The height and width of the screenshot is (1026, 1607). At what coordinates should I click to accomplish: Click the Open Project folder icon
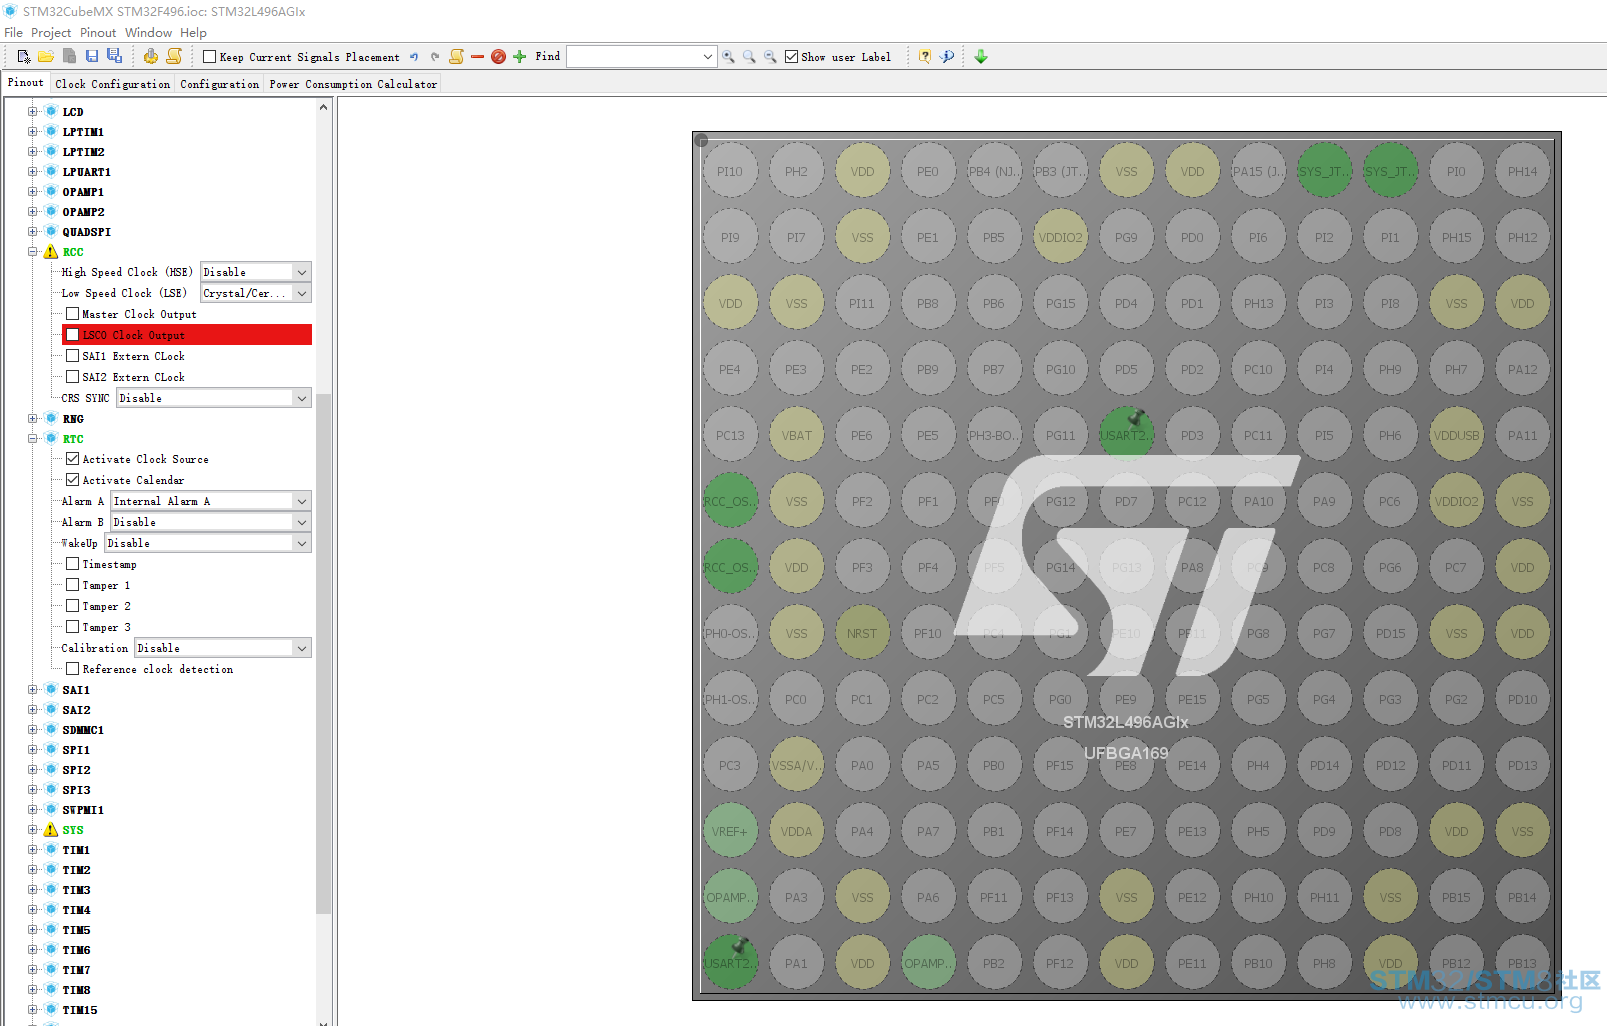[x=46, y=57]
